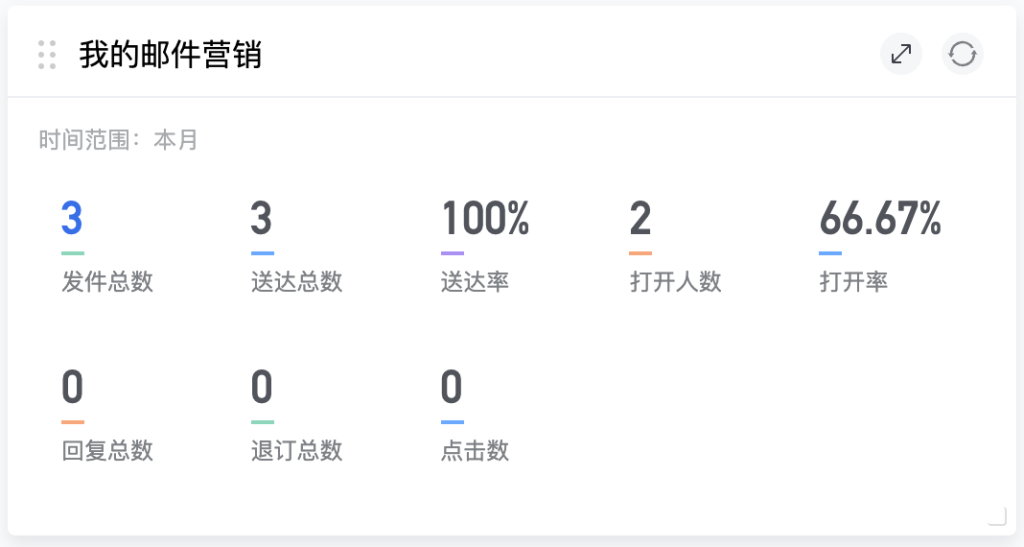The width and height of the screenshot is (1024, 547).
Task: Click the 打开人数 label
Action: tap(675, 282)
